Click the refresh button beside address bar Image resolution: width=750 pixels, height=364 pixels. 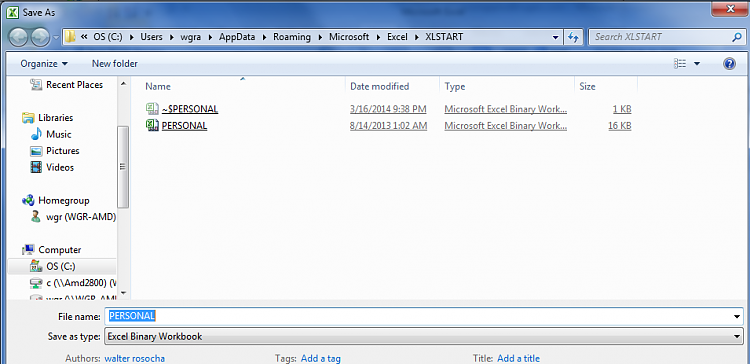point(573,37)
